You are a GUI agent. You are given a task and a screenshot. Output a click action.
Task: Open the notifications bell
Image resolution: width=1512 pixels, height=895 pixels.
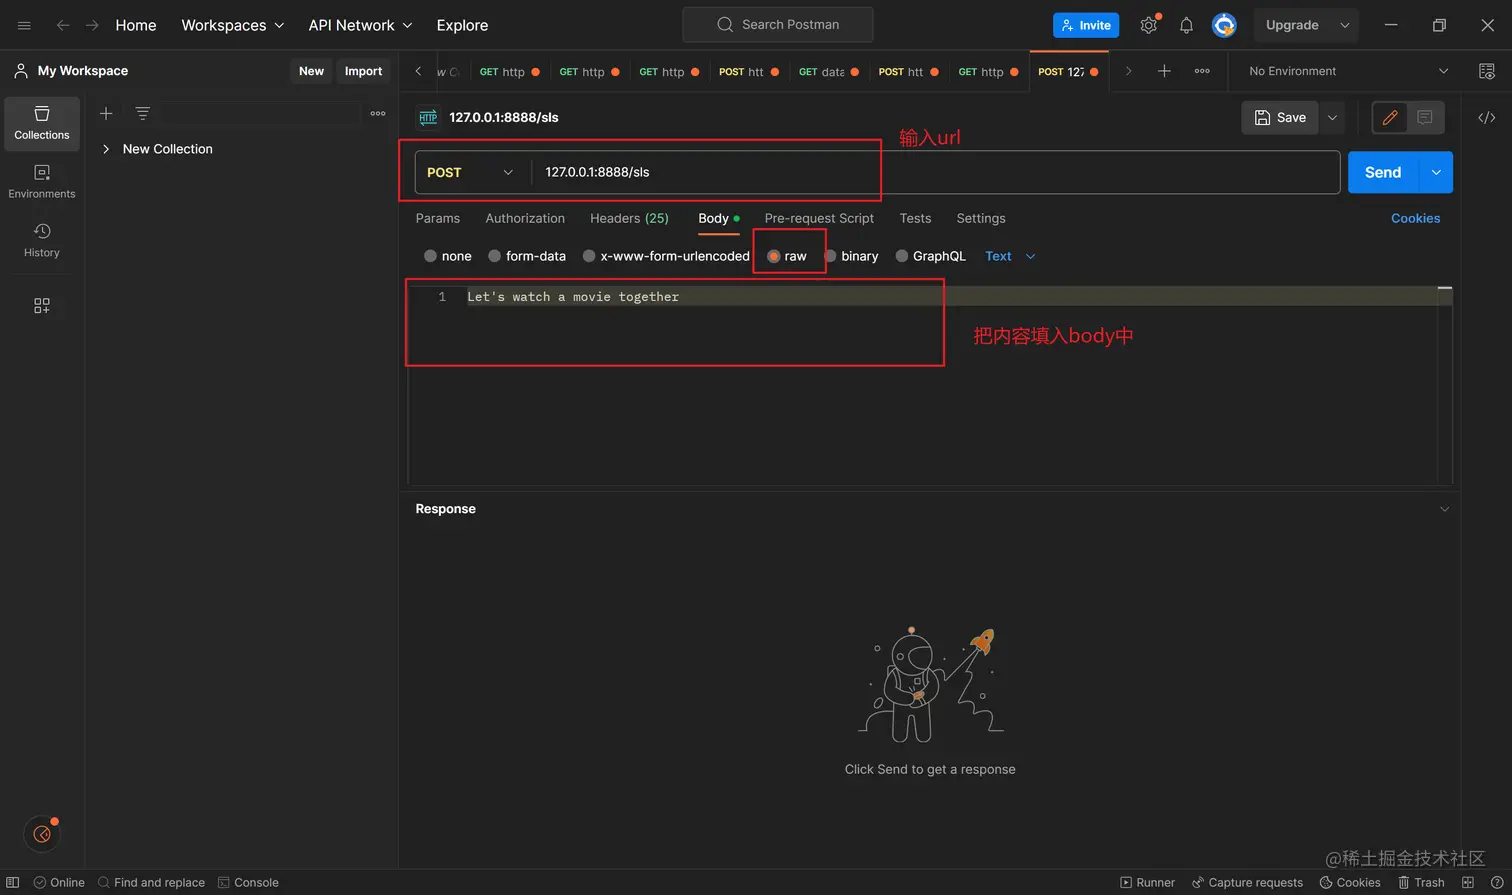click(x=1186, y=25)
